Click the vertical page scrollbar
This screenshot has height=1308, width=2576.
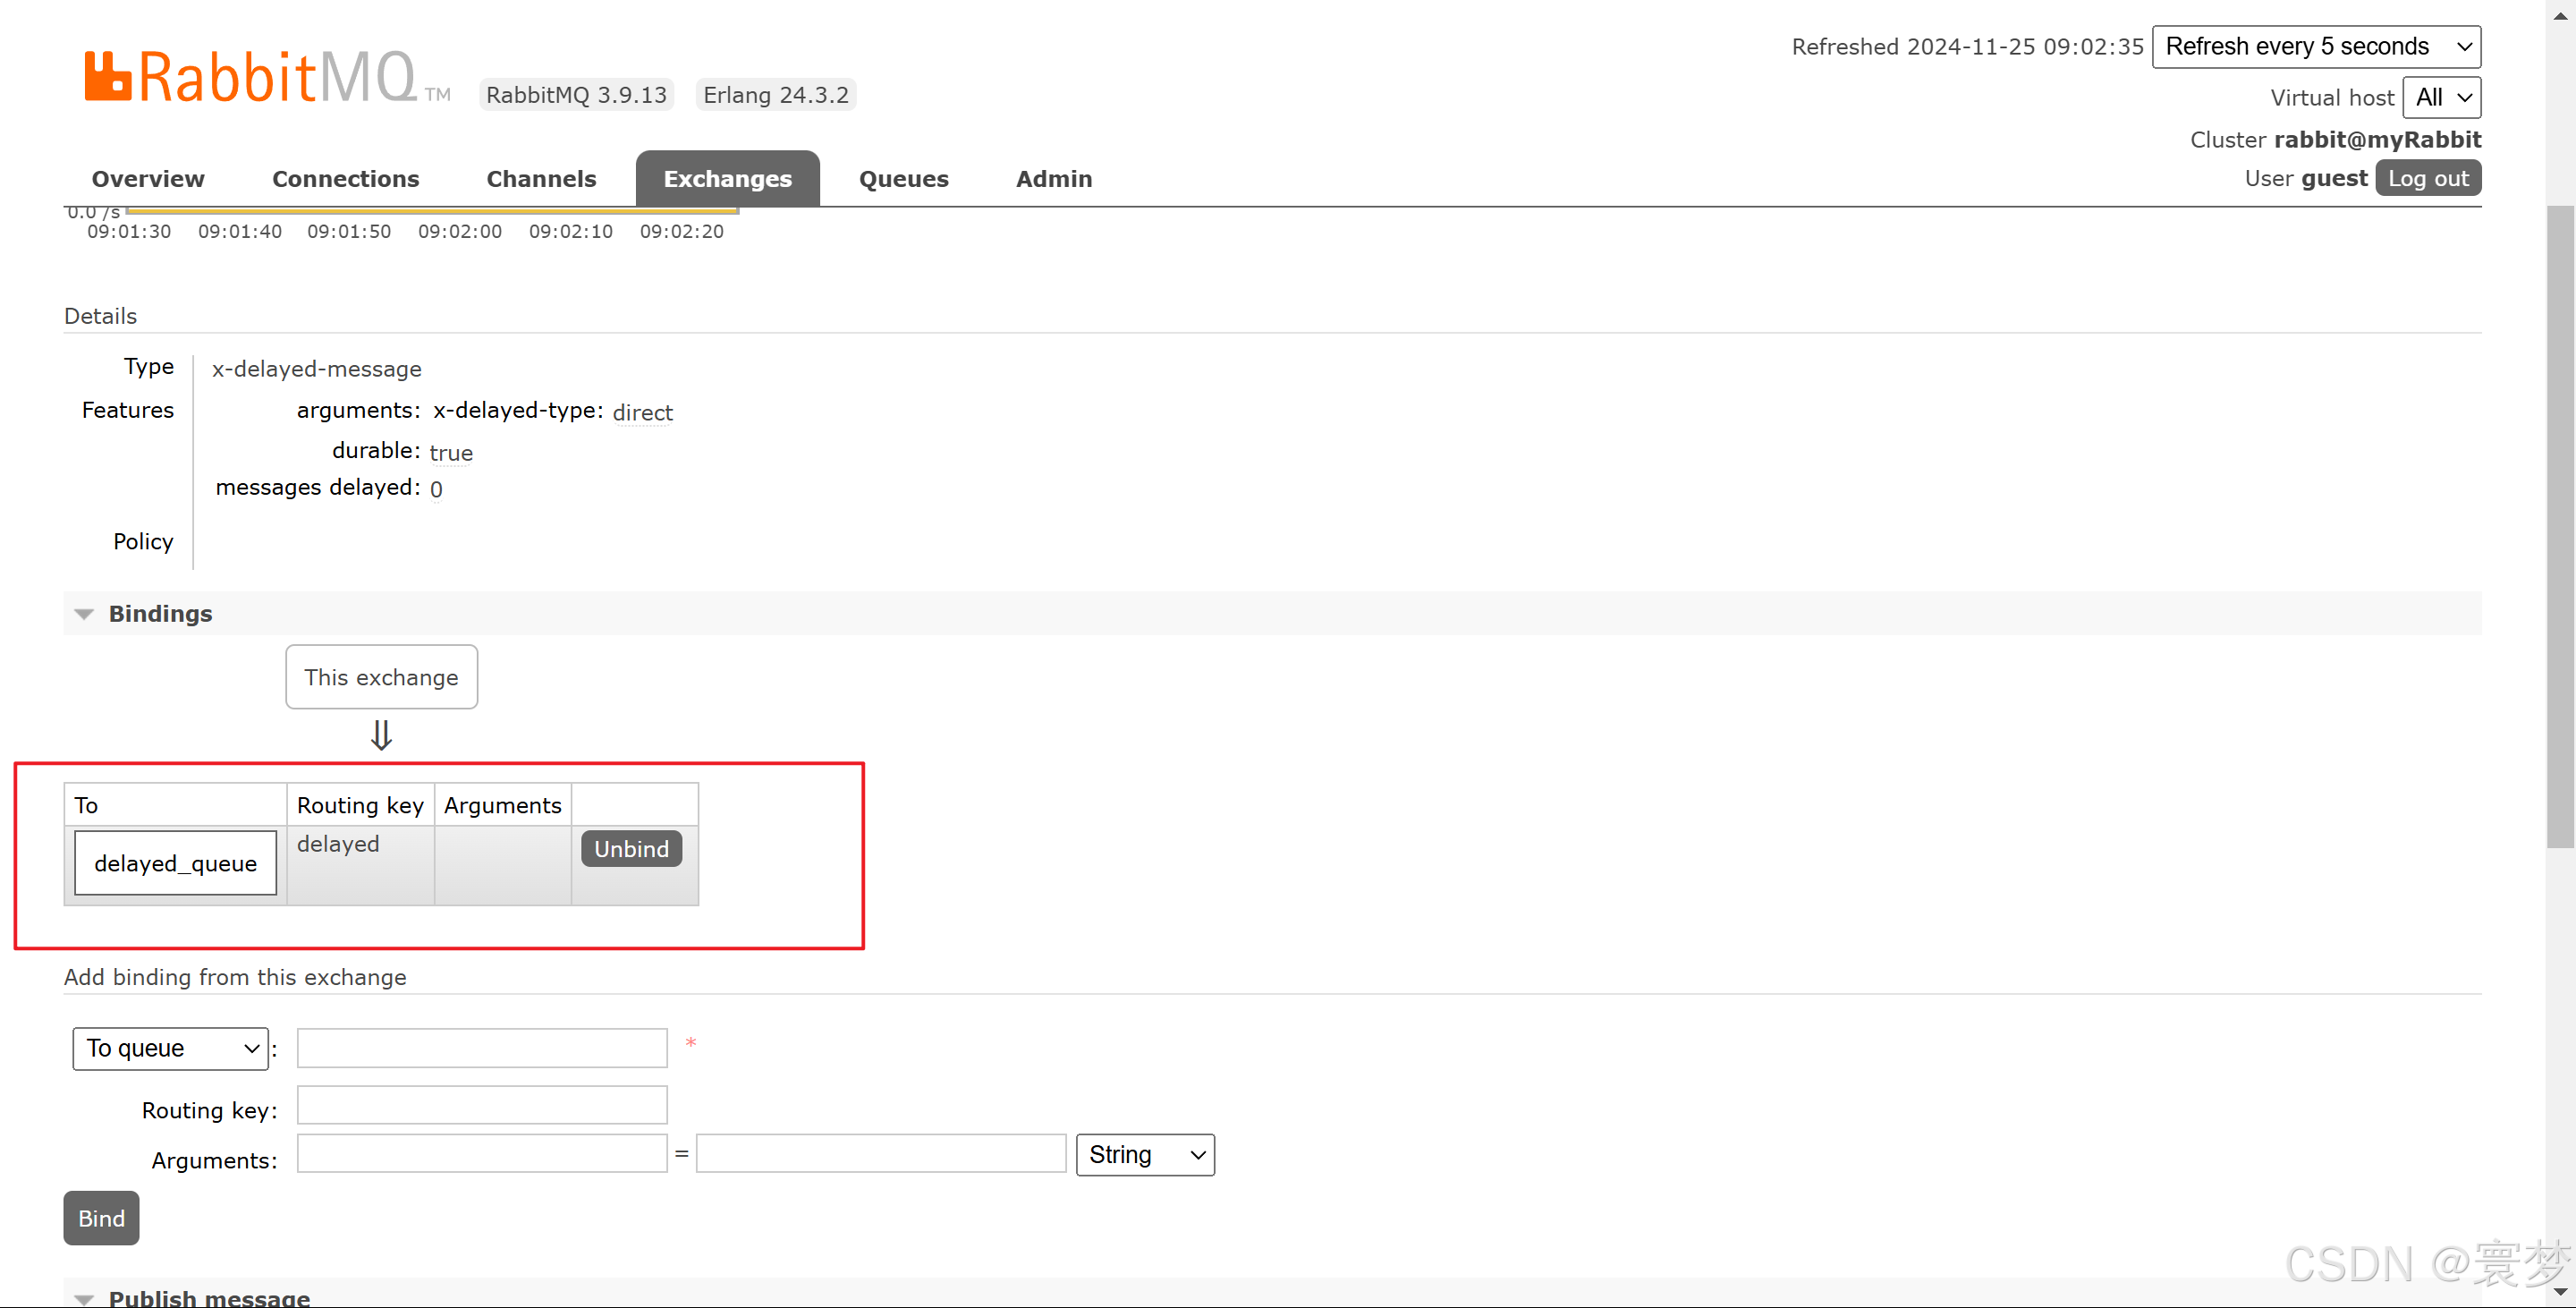[x=2559, y=525]
